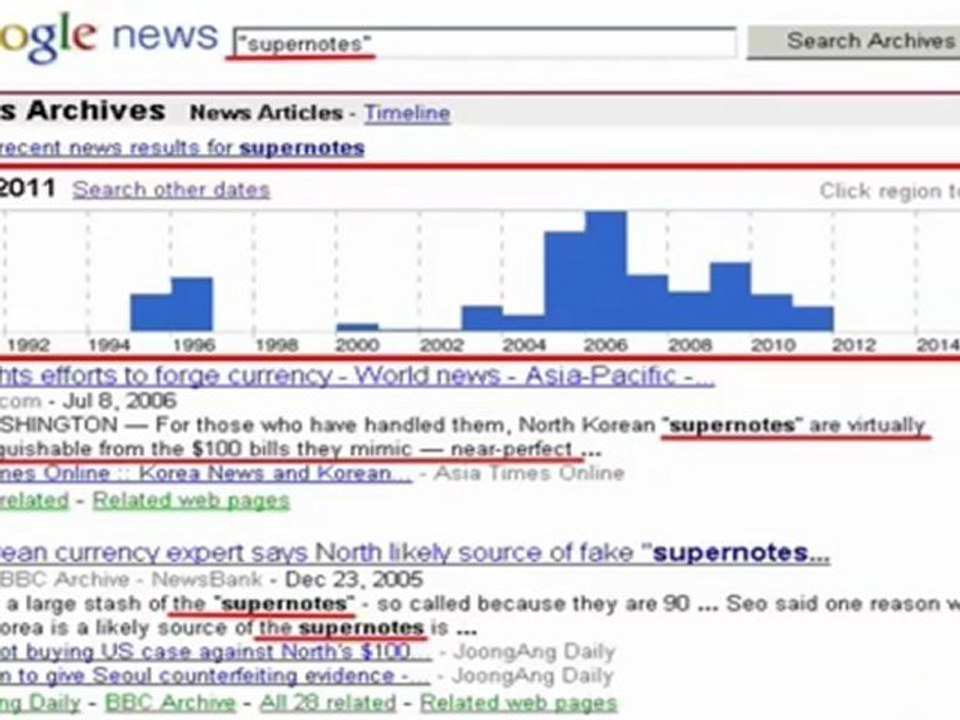The height and width of the screenshot is (720, 960).
Task: Click the 2005 bar in timeline chart
Action: [564, 282]
